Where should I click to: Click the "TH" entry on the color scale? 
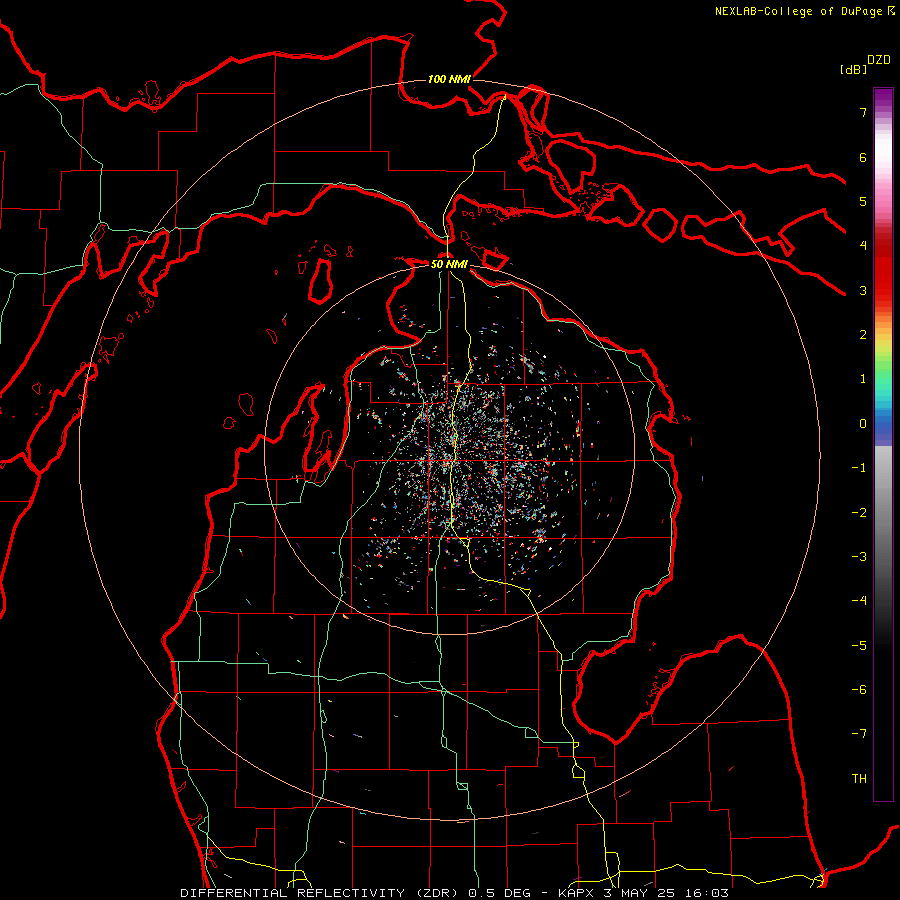[x=859, y=778]
